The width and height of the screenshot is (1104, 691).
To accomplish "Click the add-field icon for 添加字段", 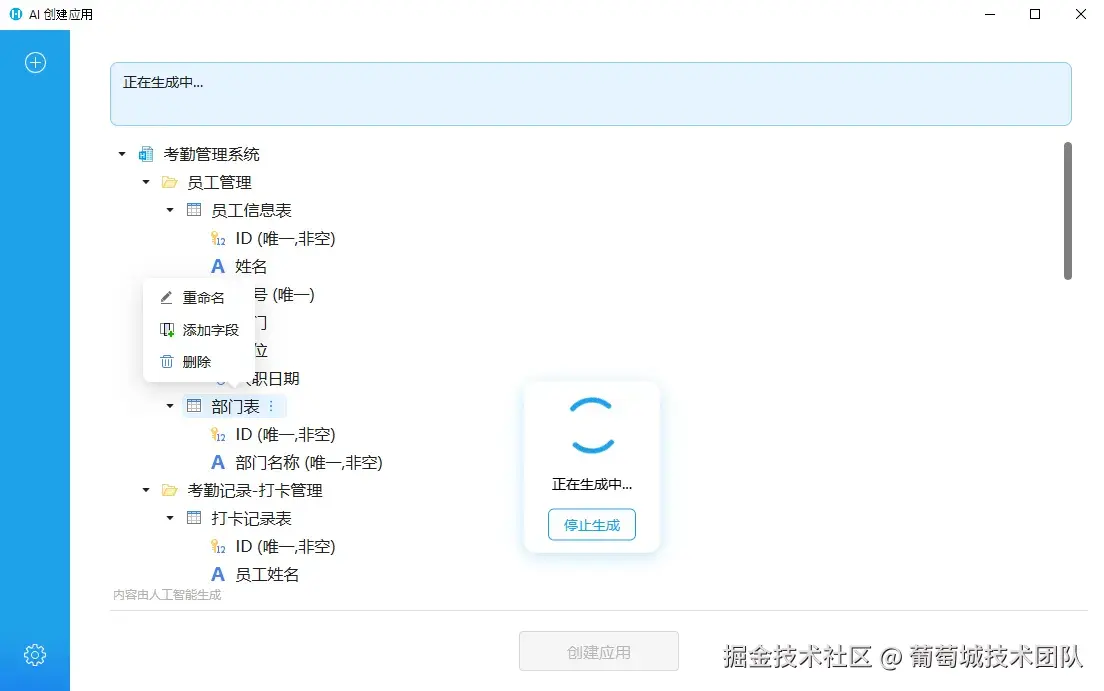I will coord(167,330).
